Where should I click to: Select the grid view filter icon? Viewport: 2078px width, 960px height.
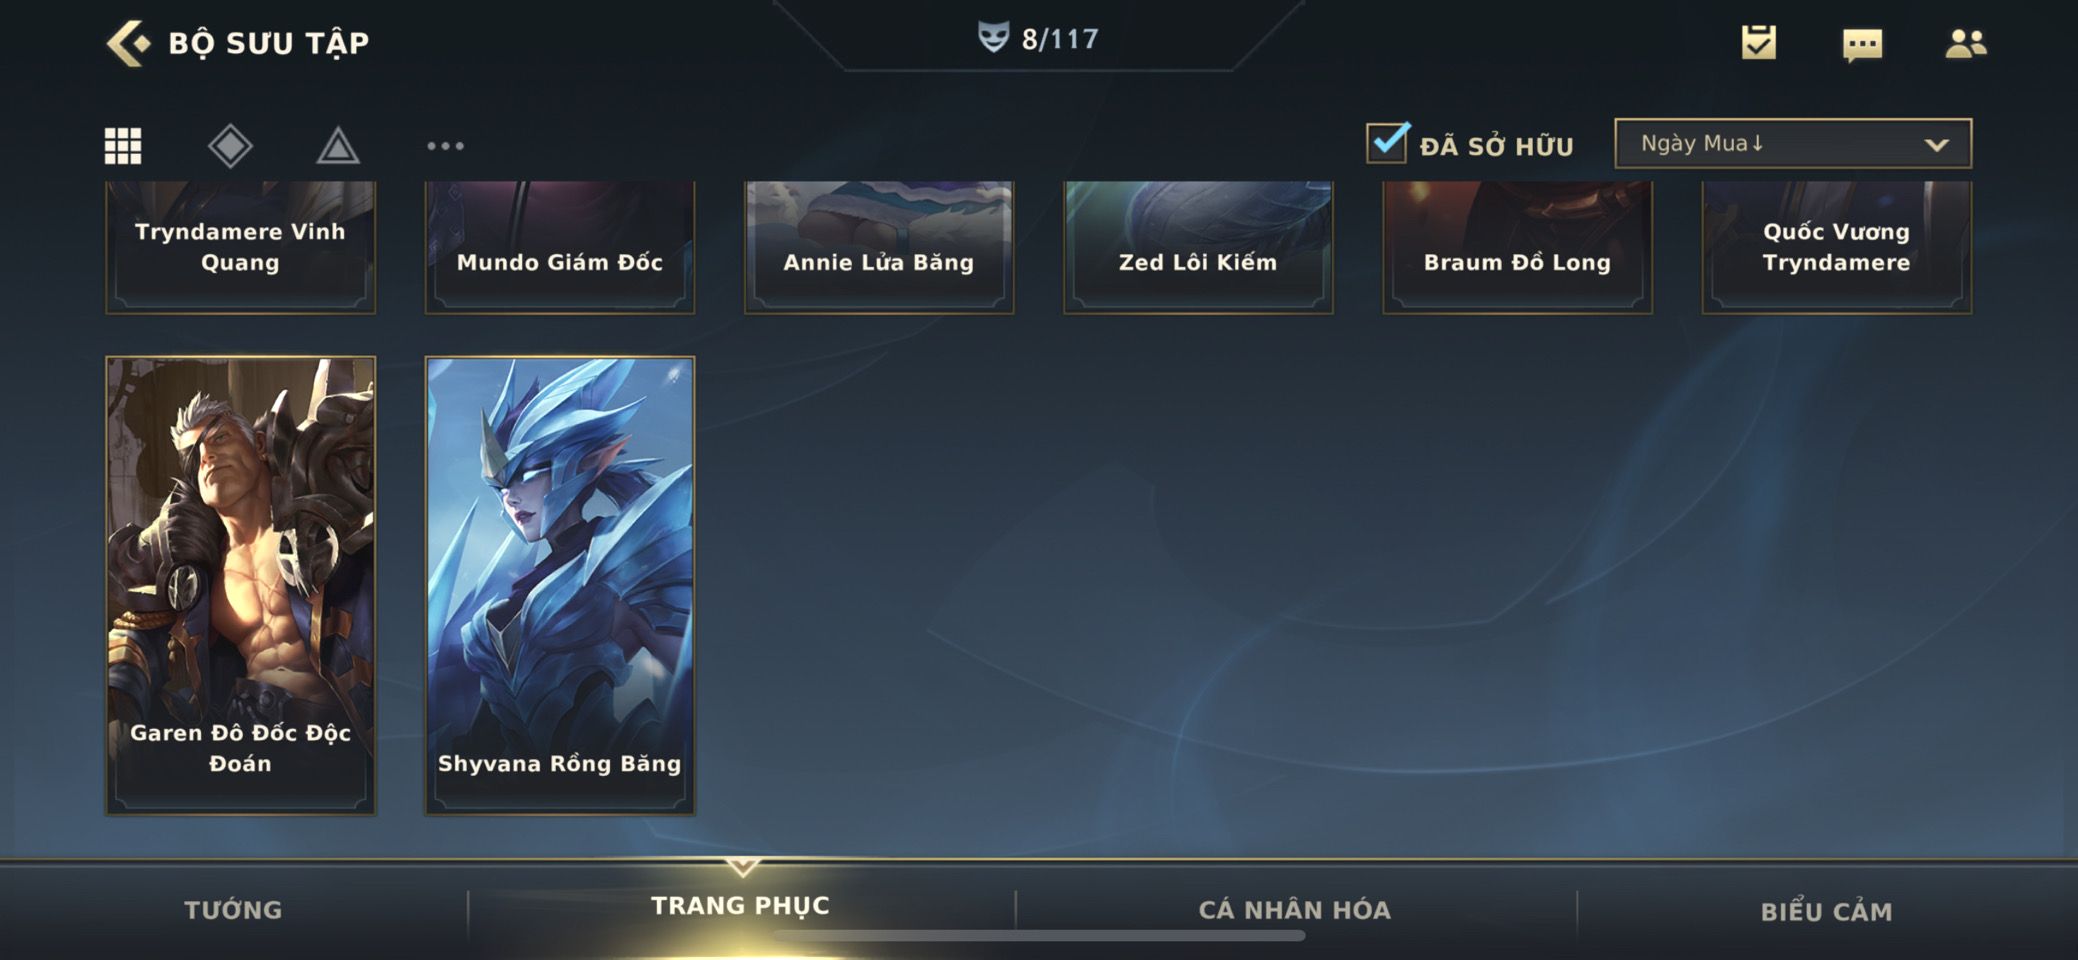click(x=123, y=146)
